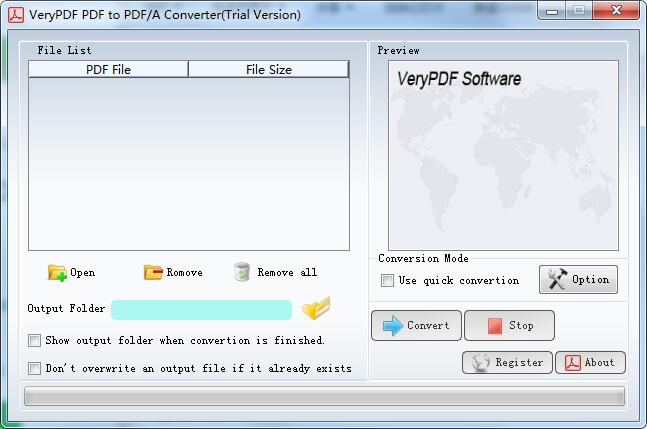Enable Show output folder when conversion finished
The image size is (647, 429).
[x=34, y=341]
